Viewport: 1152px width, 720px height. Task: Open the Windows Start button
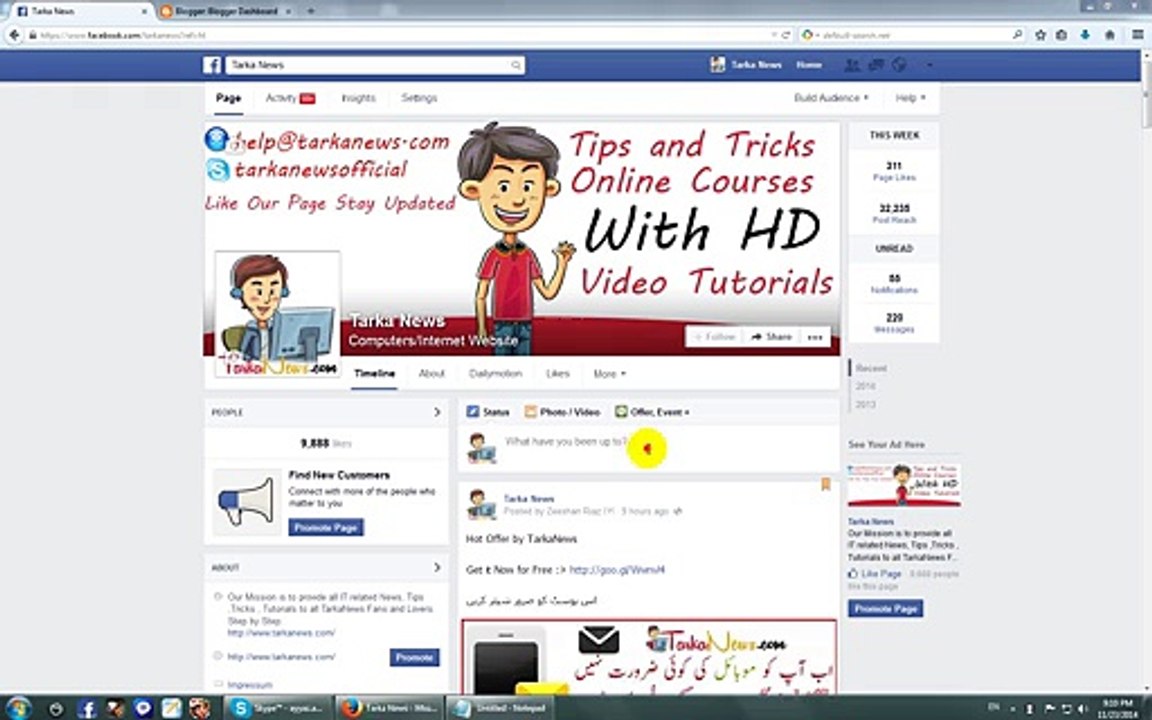click(x=18, y=708)
